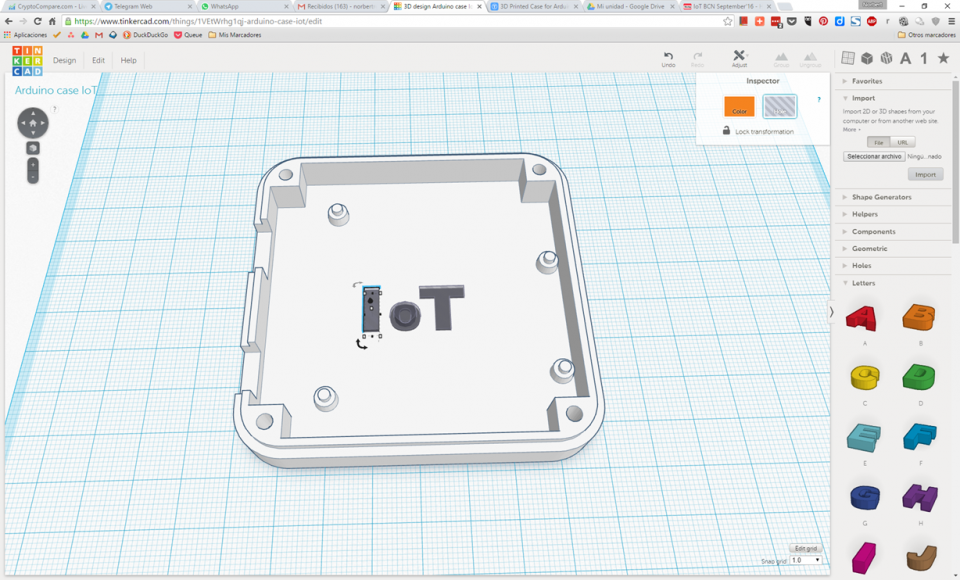Choose the striped Hole swatch in Inspector
Screen dimensions: 960x580
(779, 107)
